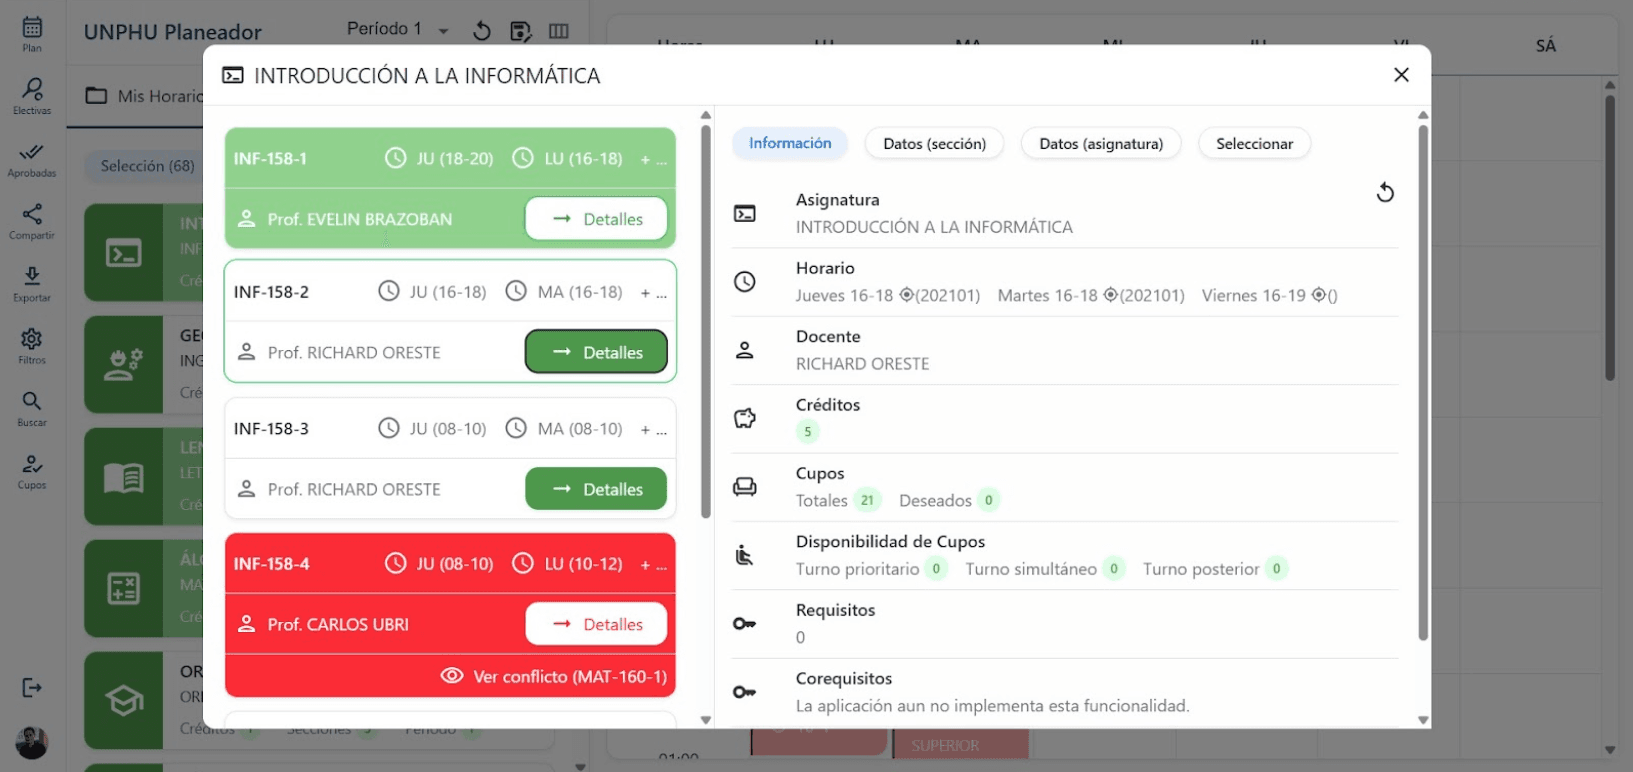Viewport: 1633px width, 772px height.
Task: Click the Corequisitos key icon
Action: click(x=745, y=692)
